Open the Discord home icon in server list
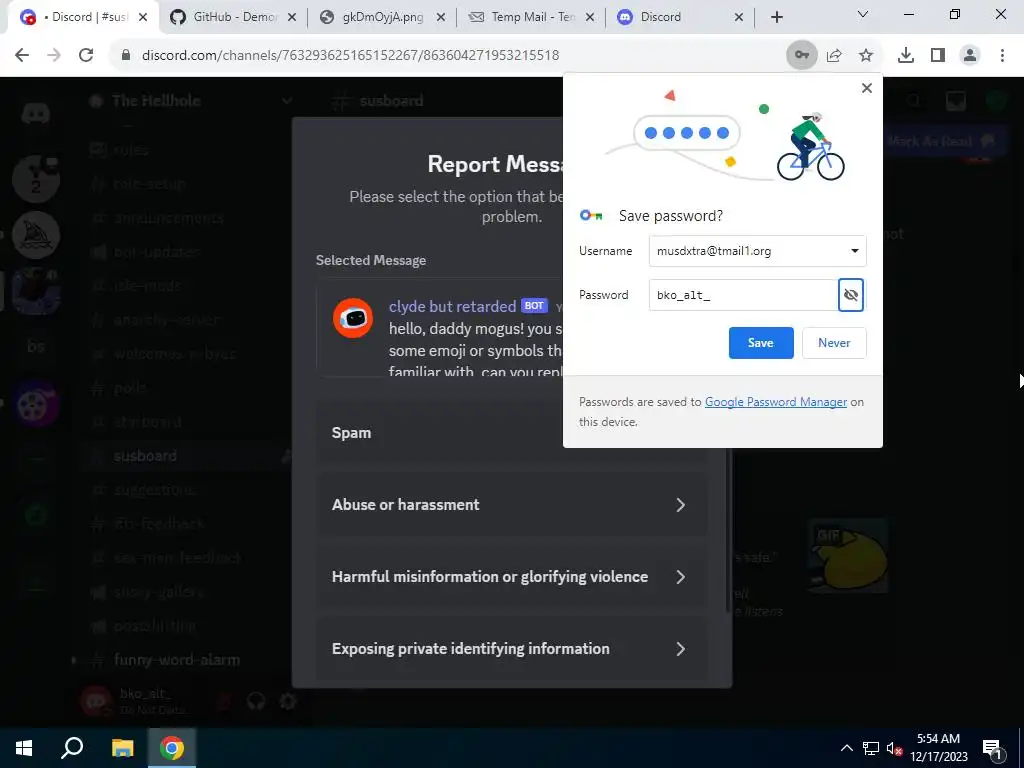This screenshot has height=768, width=1024. pyautogui.click(x=36, y=114)
